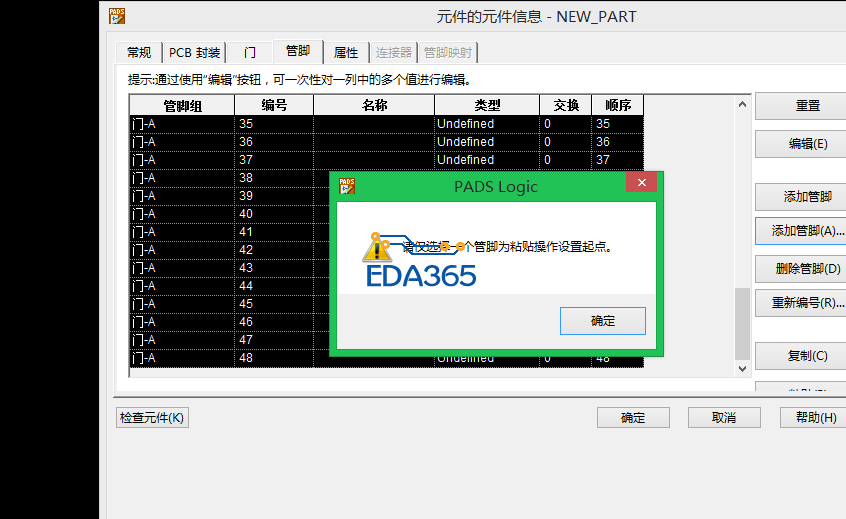Click the Undefined type cell in row 37

click(487, 160)
